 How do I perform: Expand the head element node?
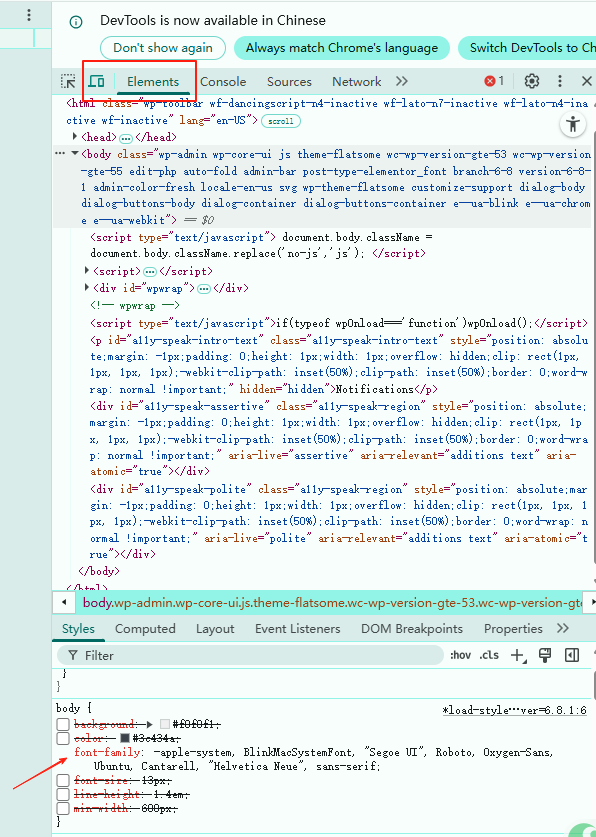click(x=75, y=137)
